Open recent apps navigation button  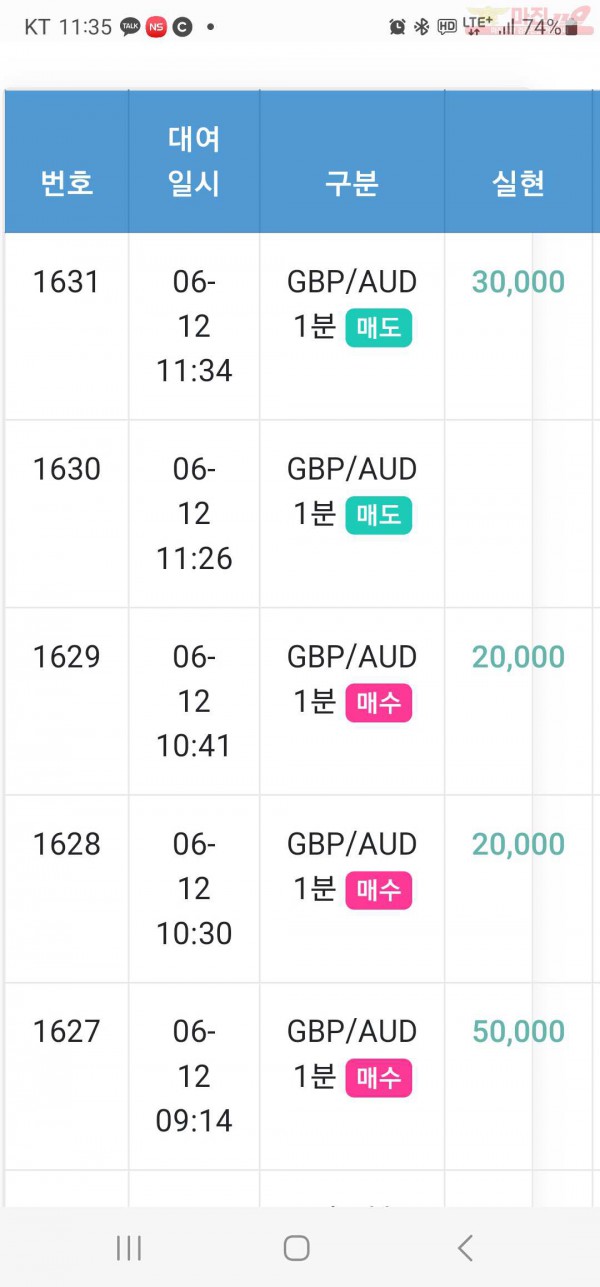[128, 1247]
